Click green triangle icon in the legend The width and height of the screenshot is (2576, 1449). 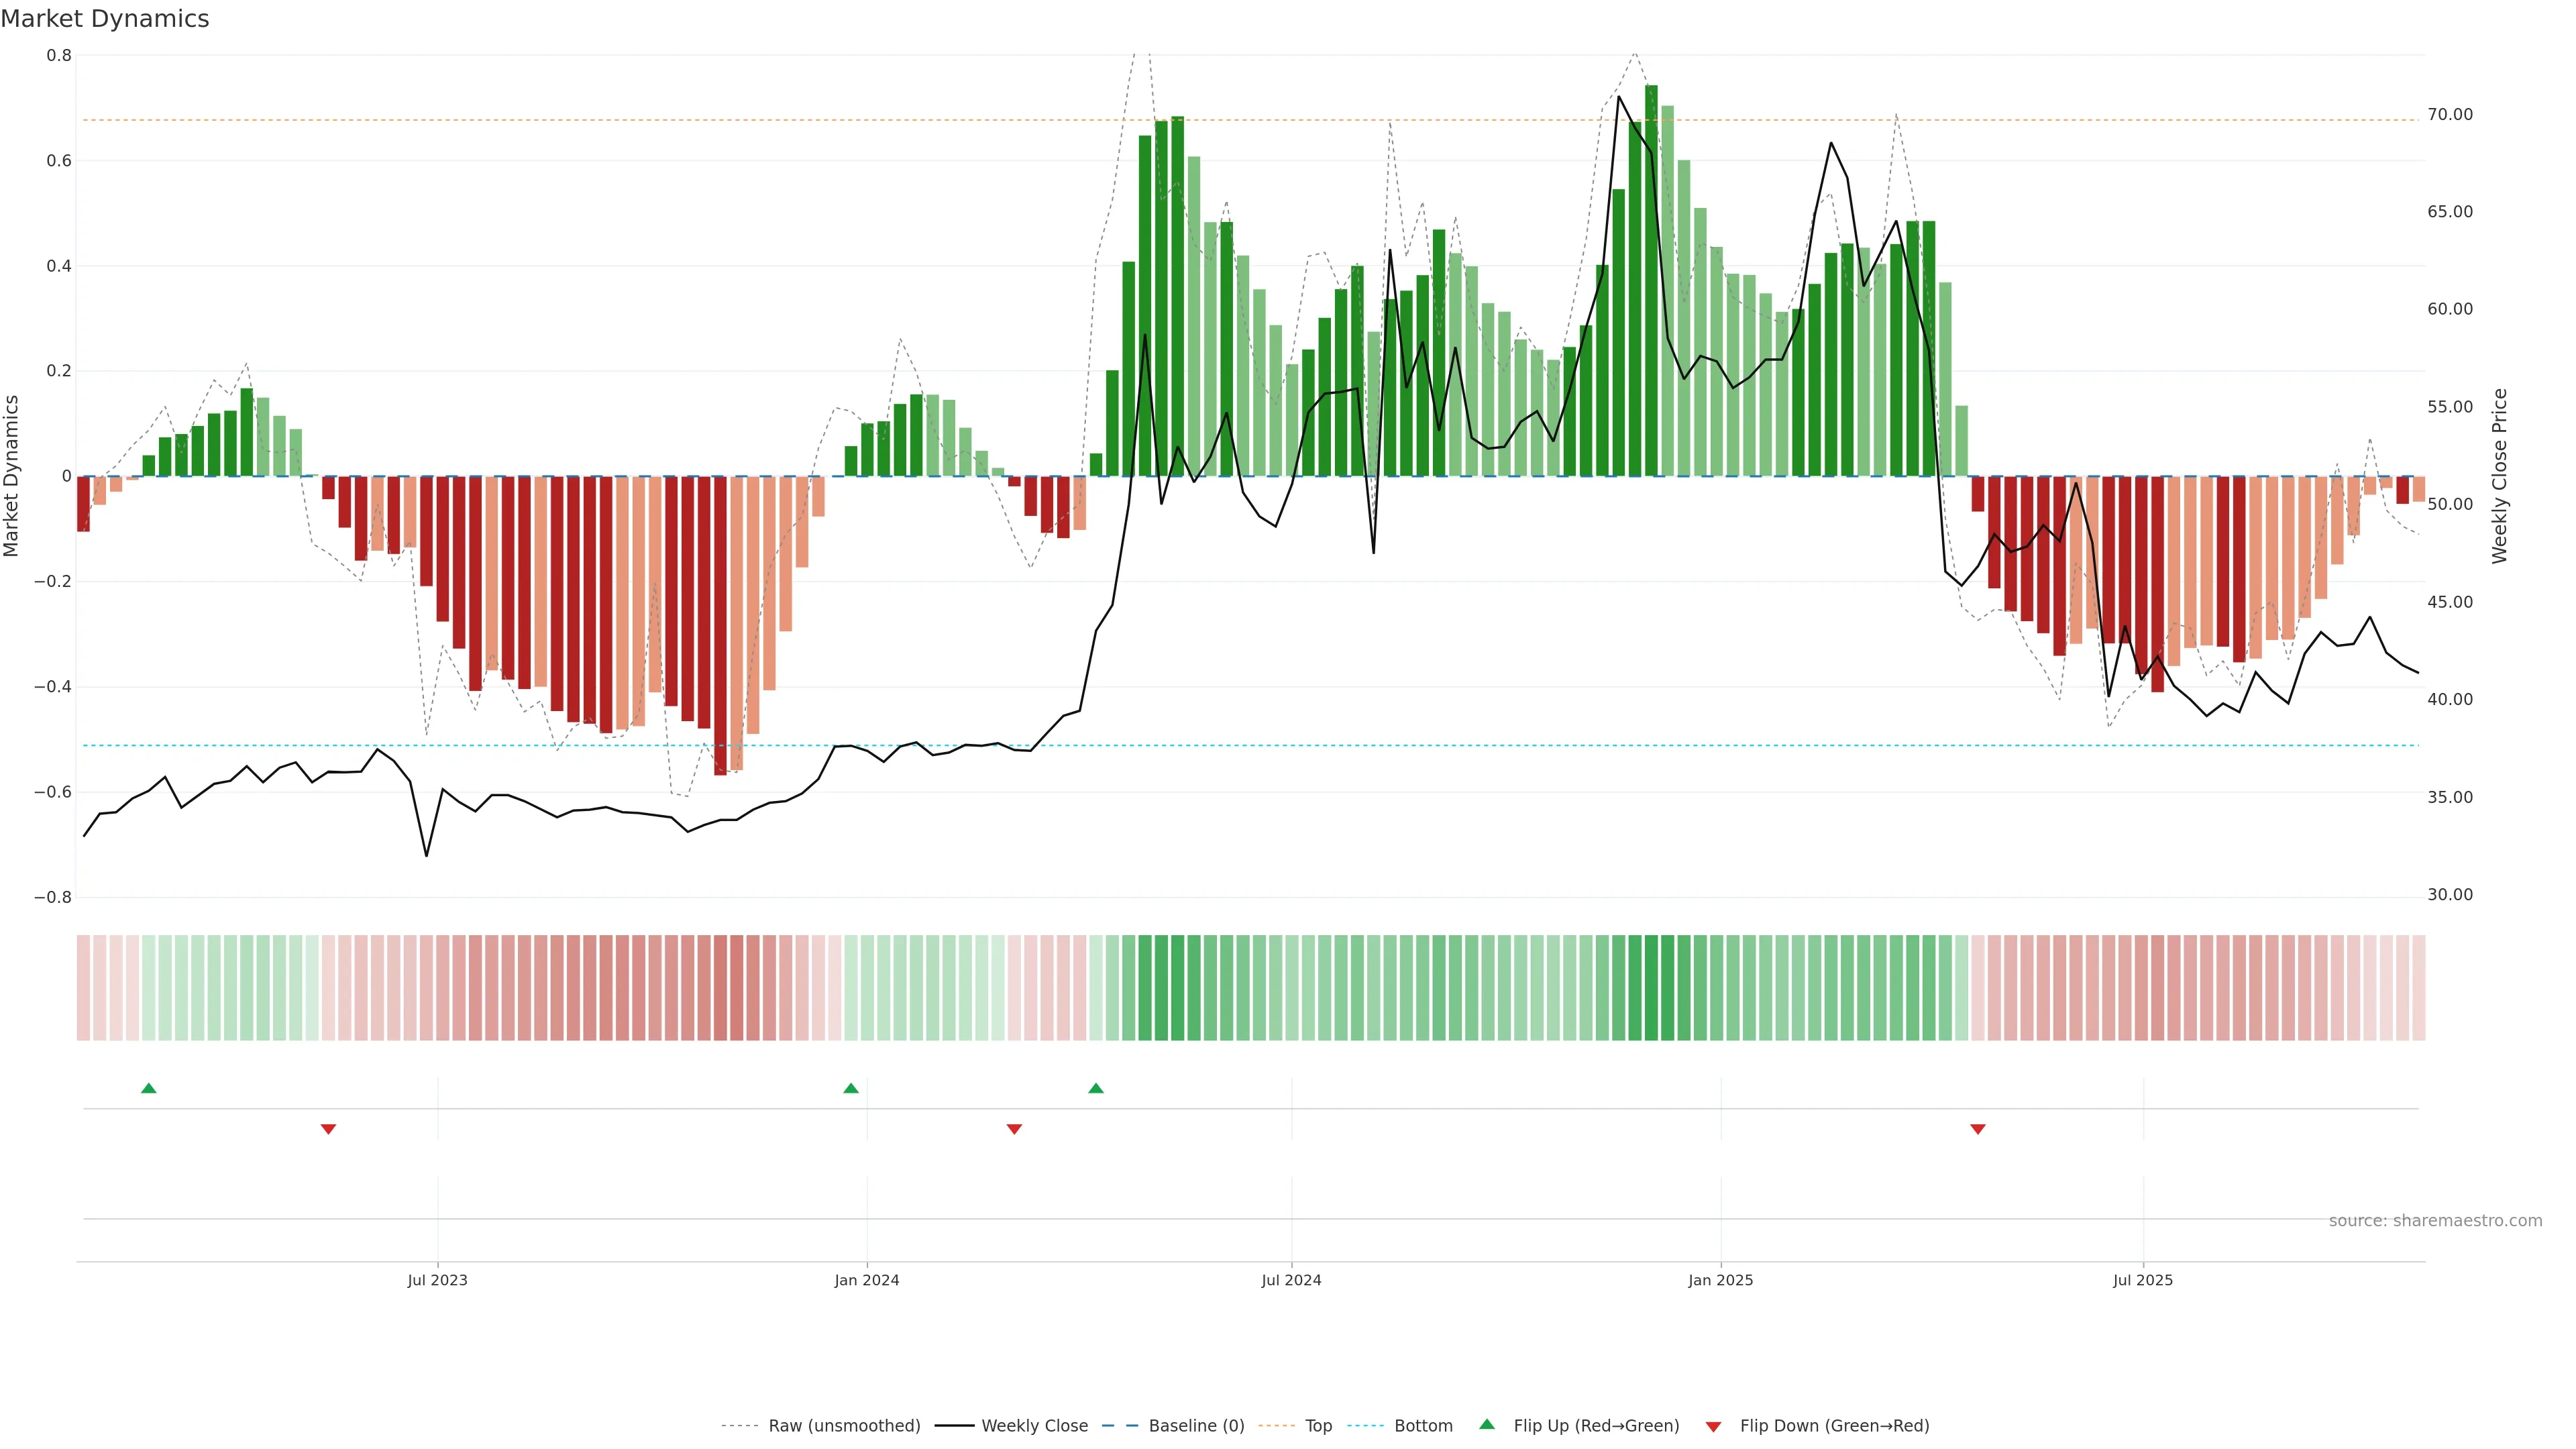coord(1487,1425)
